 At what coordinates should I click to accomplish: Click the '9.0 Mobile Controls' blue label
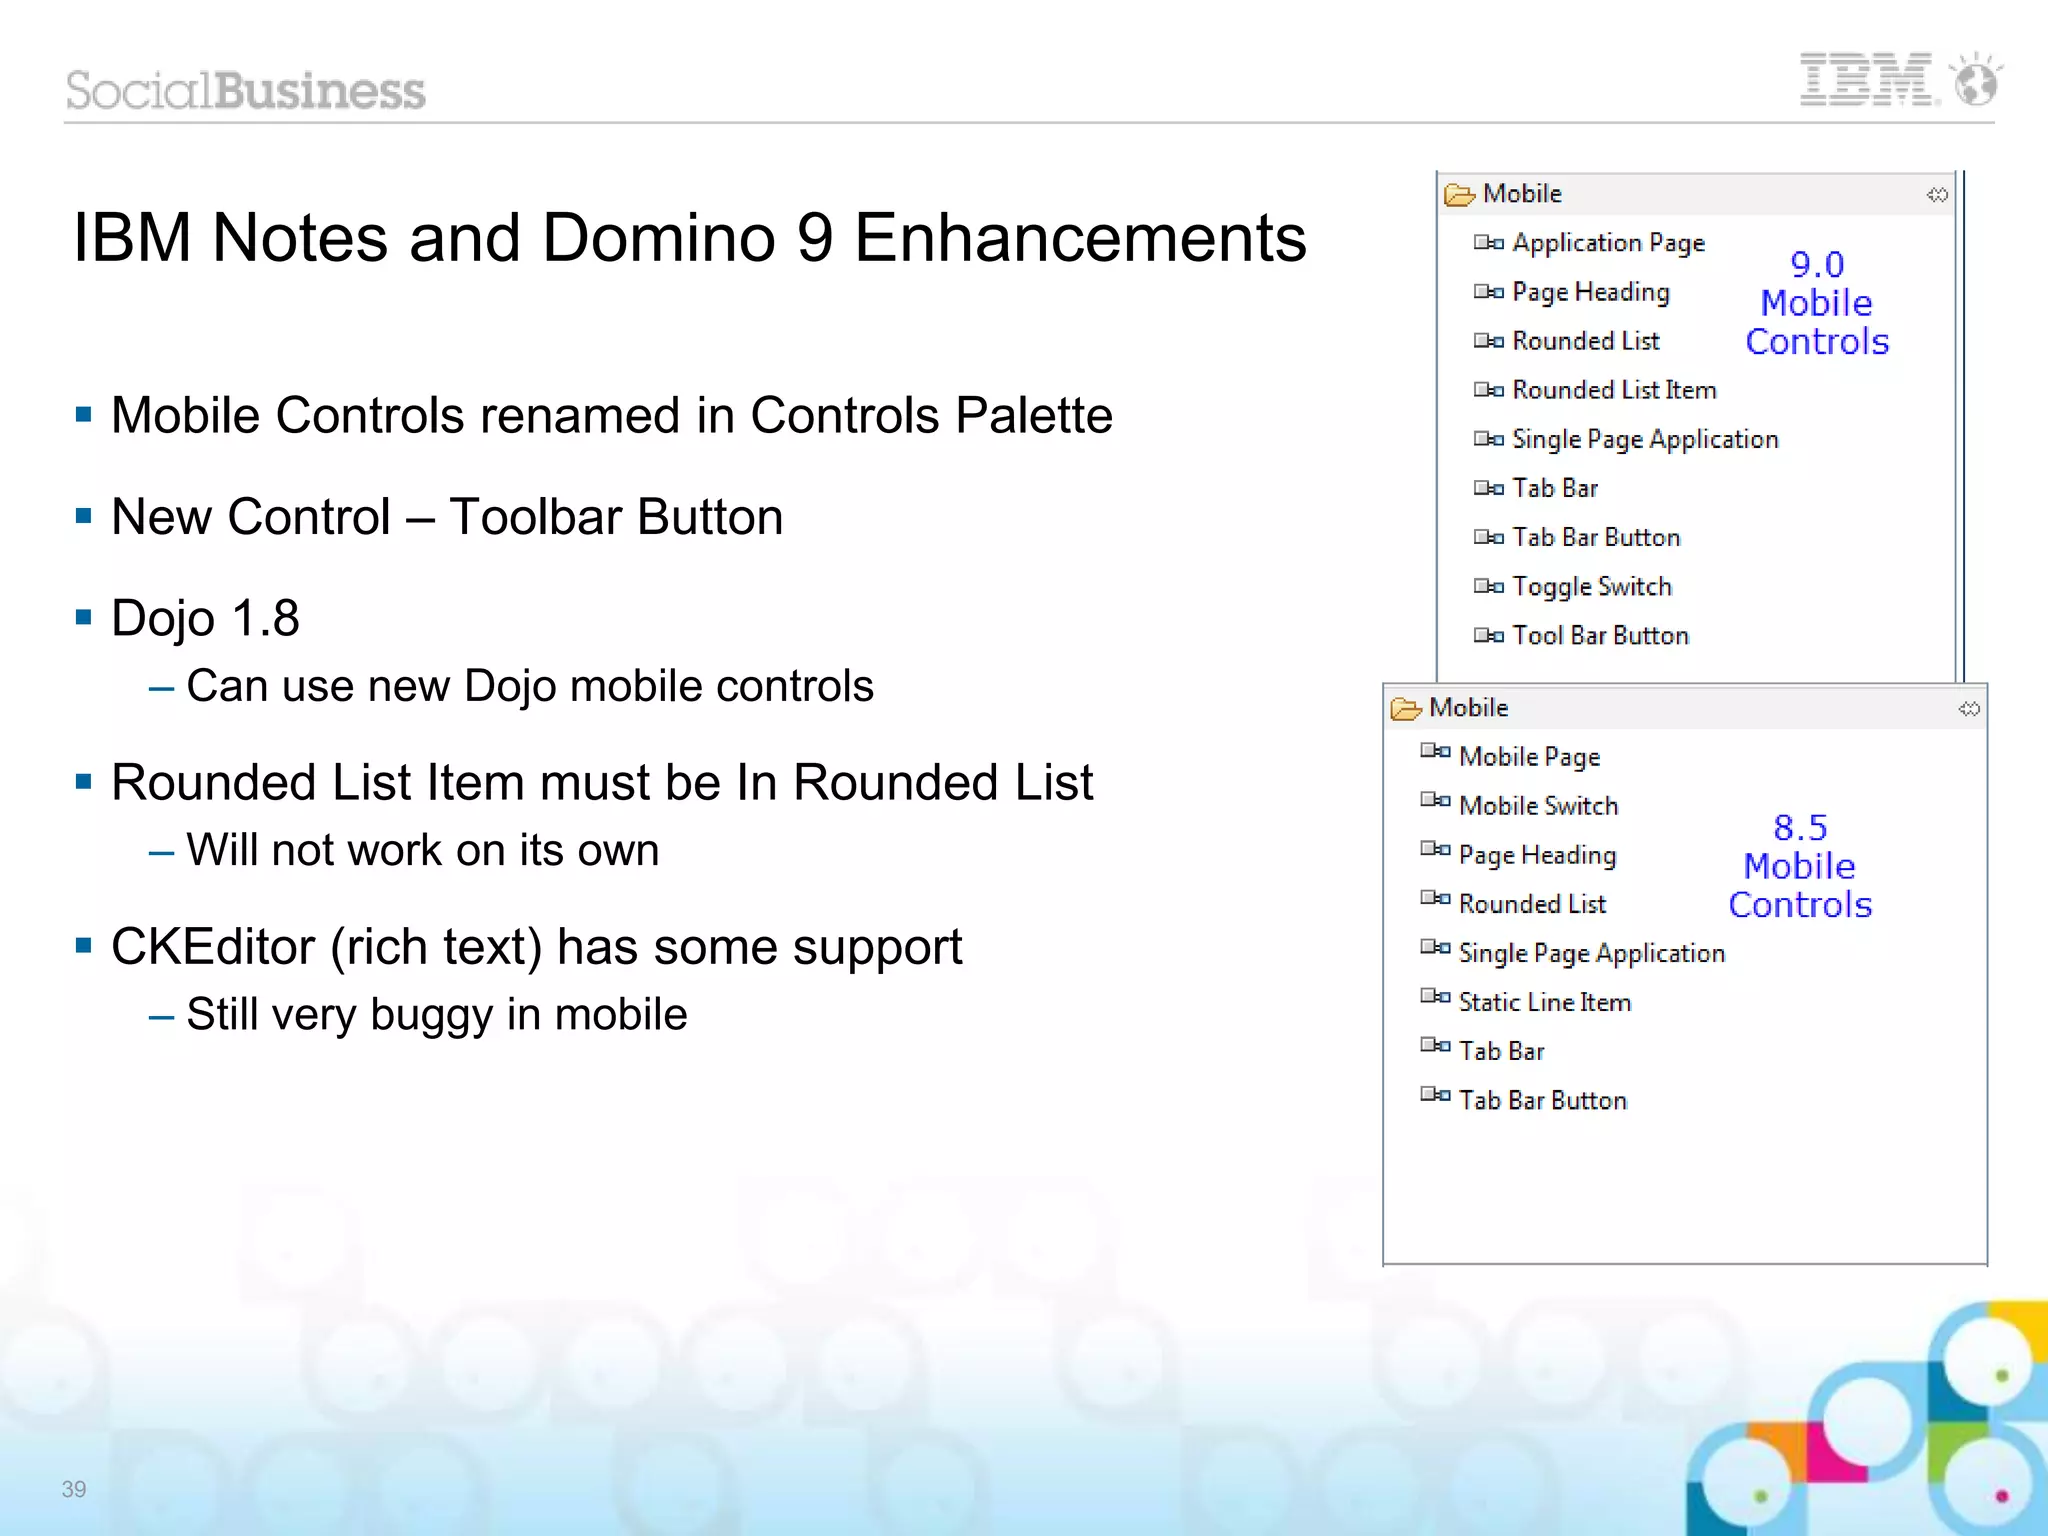[x=1817, y=303]
